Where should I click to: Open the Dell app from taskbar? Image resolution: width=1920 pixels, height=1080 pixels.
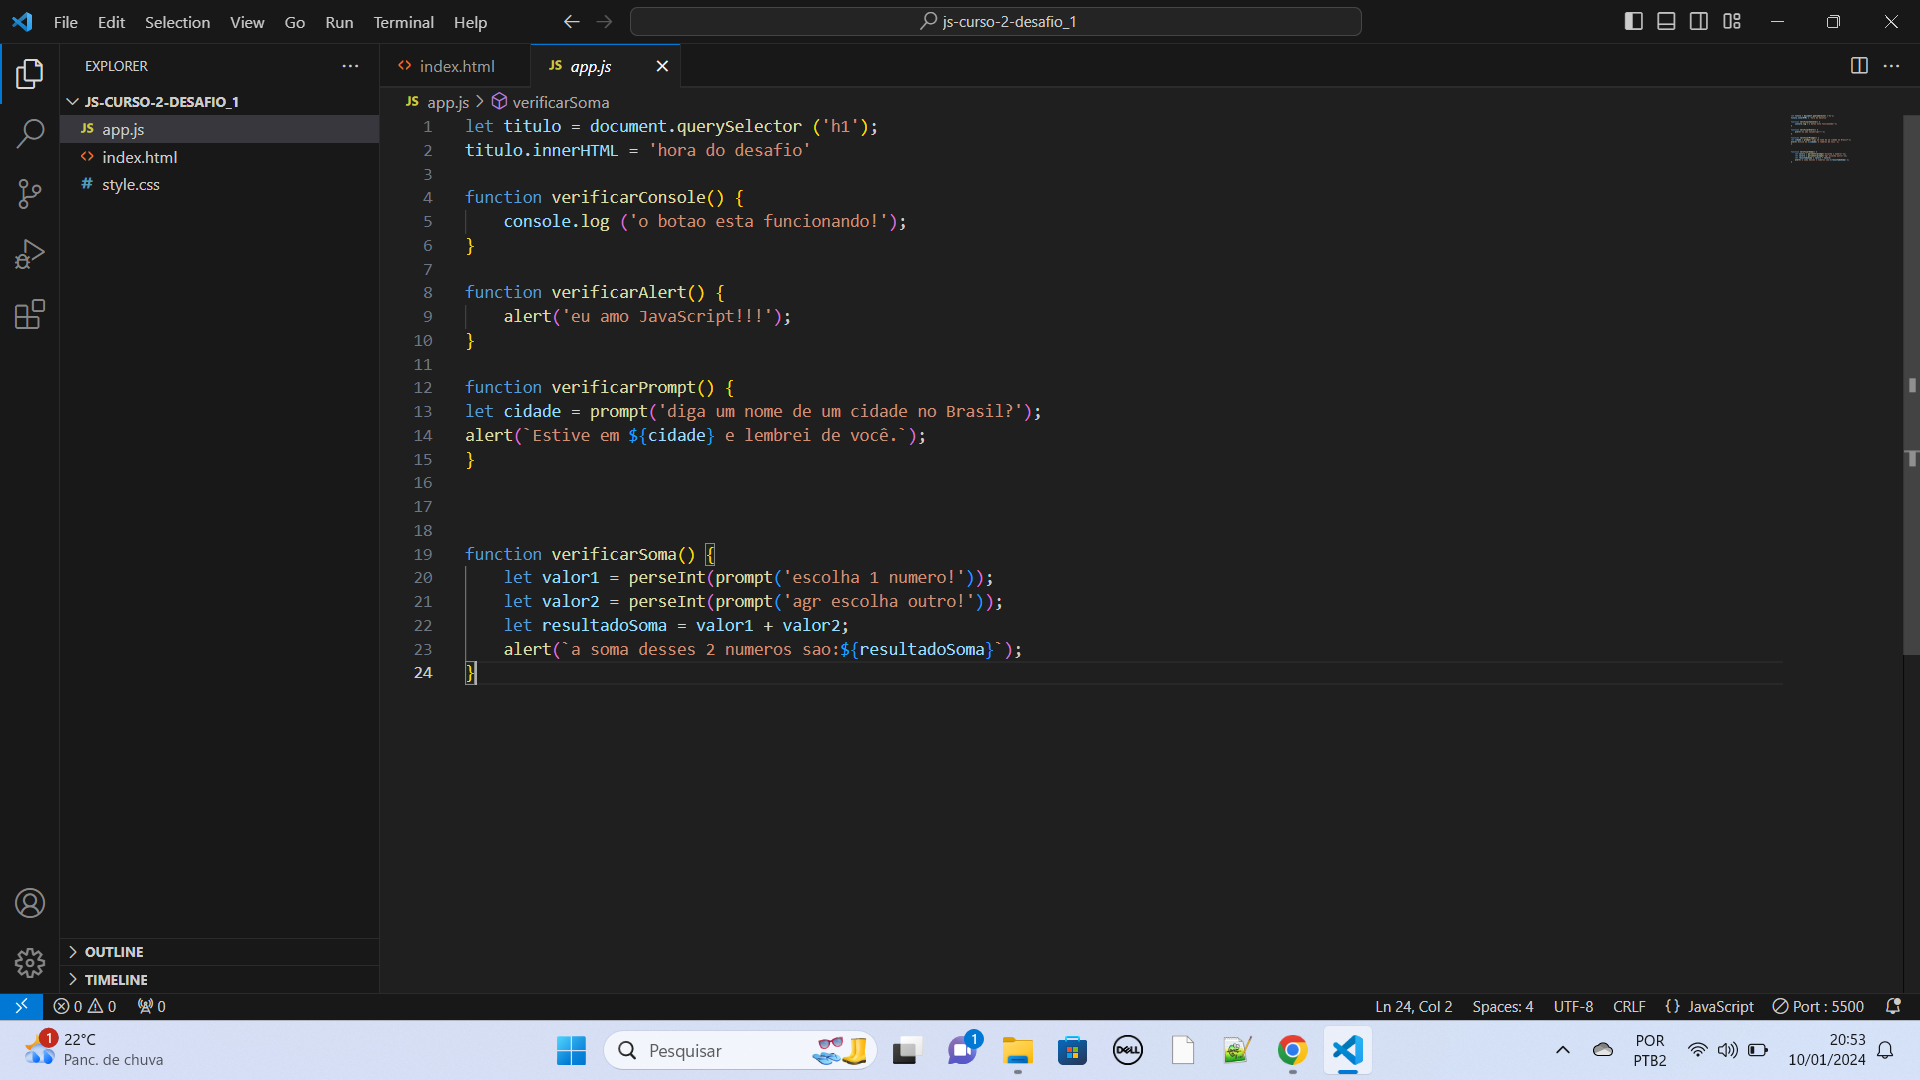click(x=1127, y=1050)
